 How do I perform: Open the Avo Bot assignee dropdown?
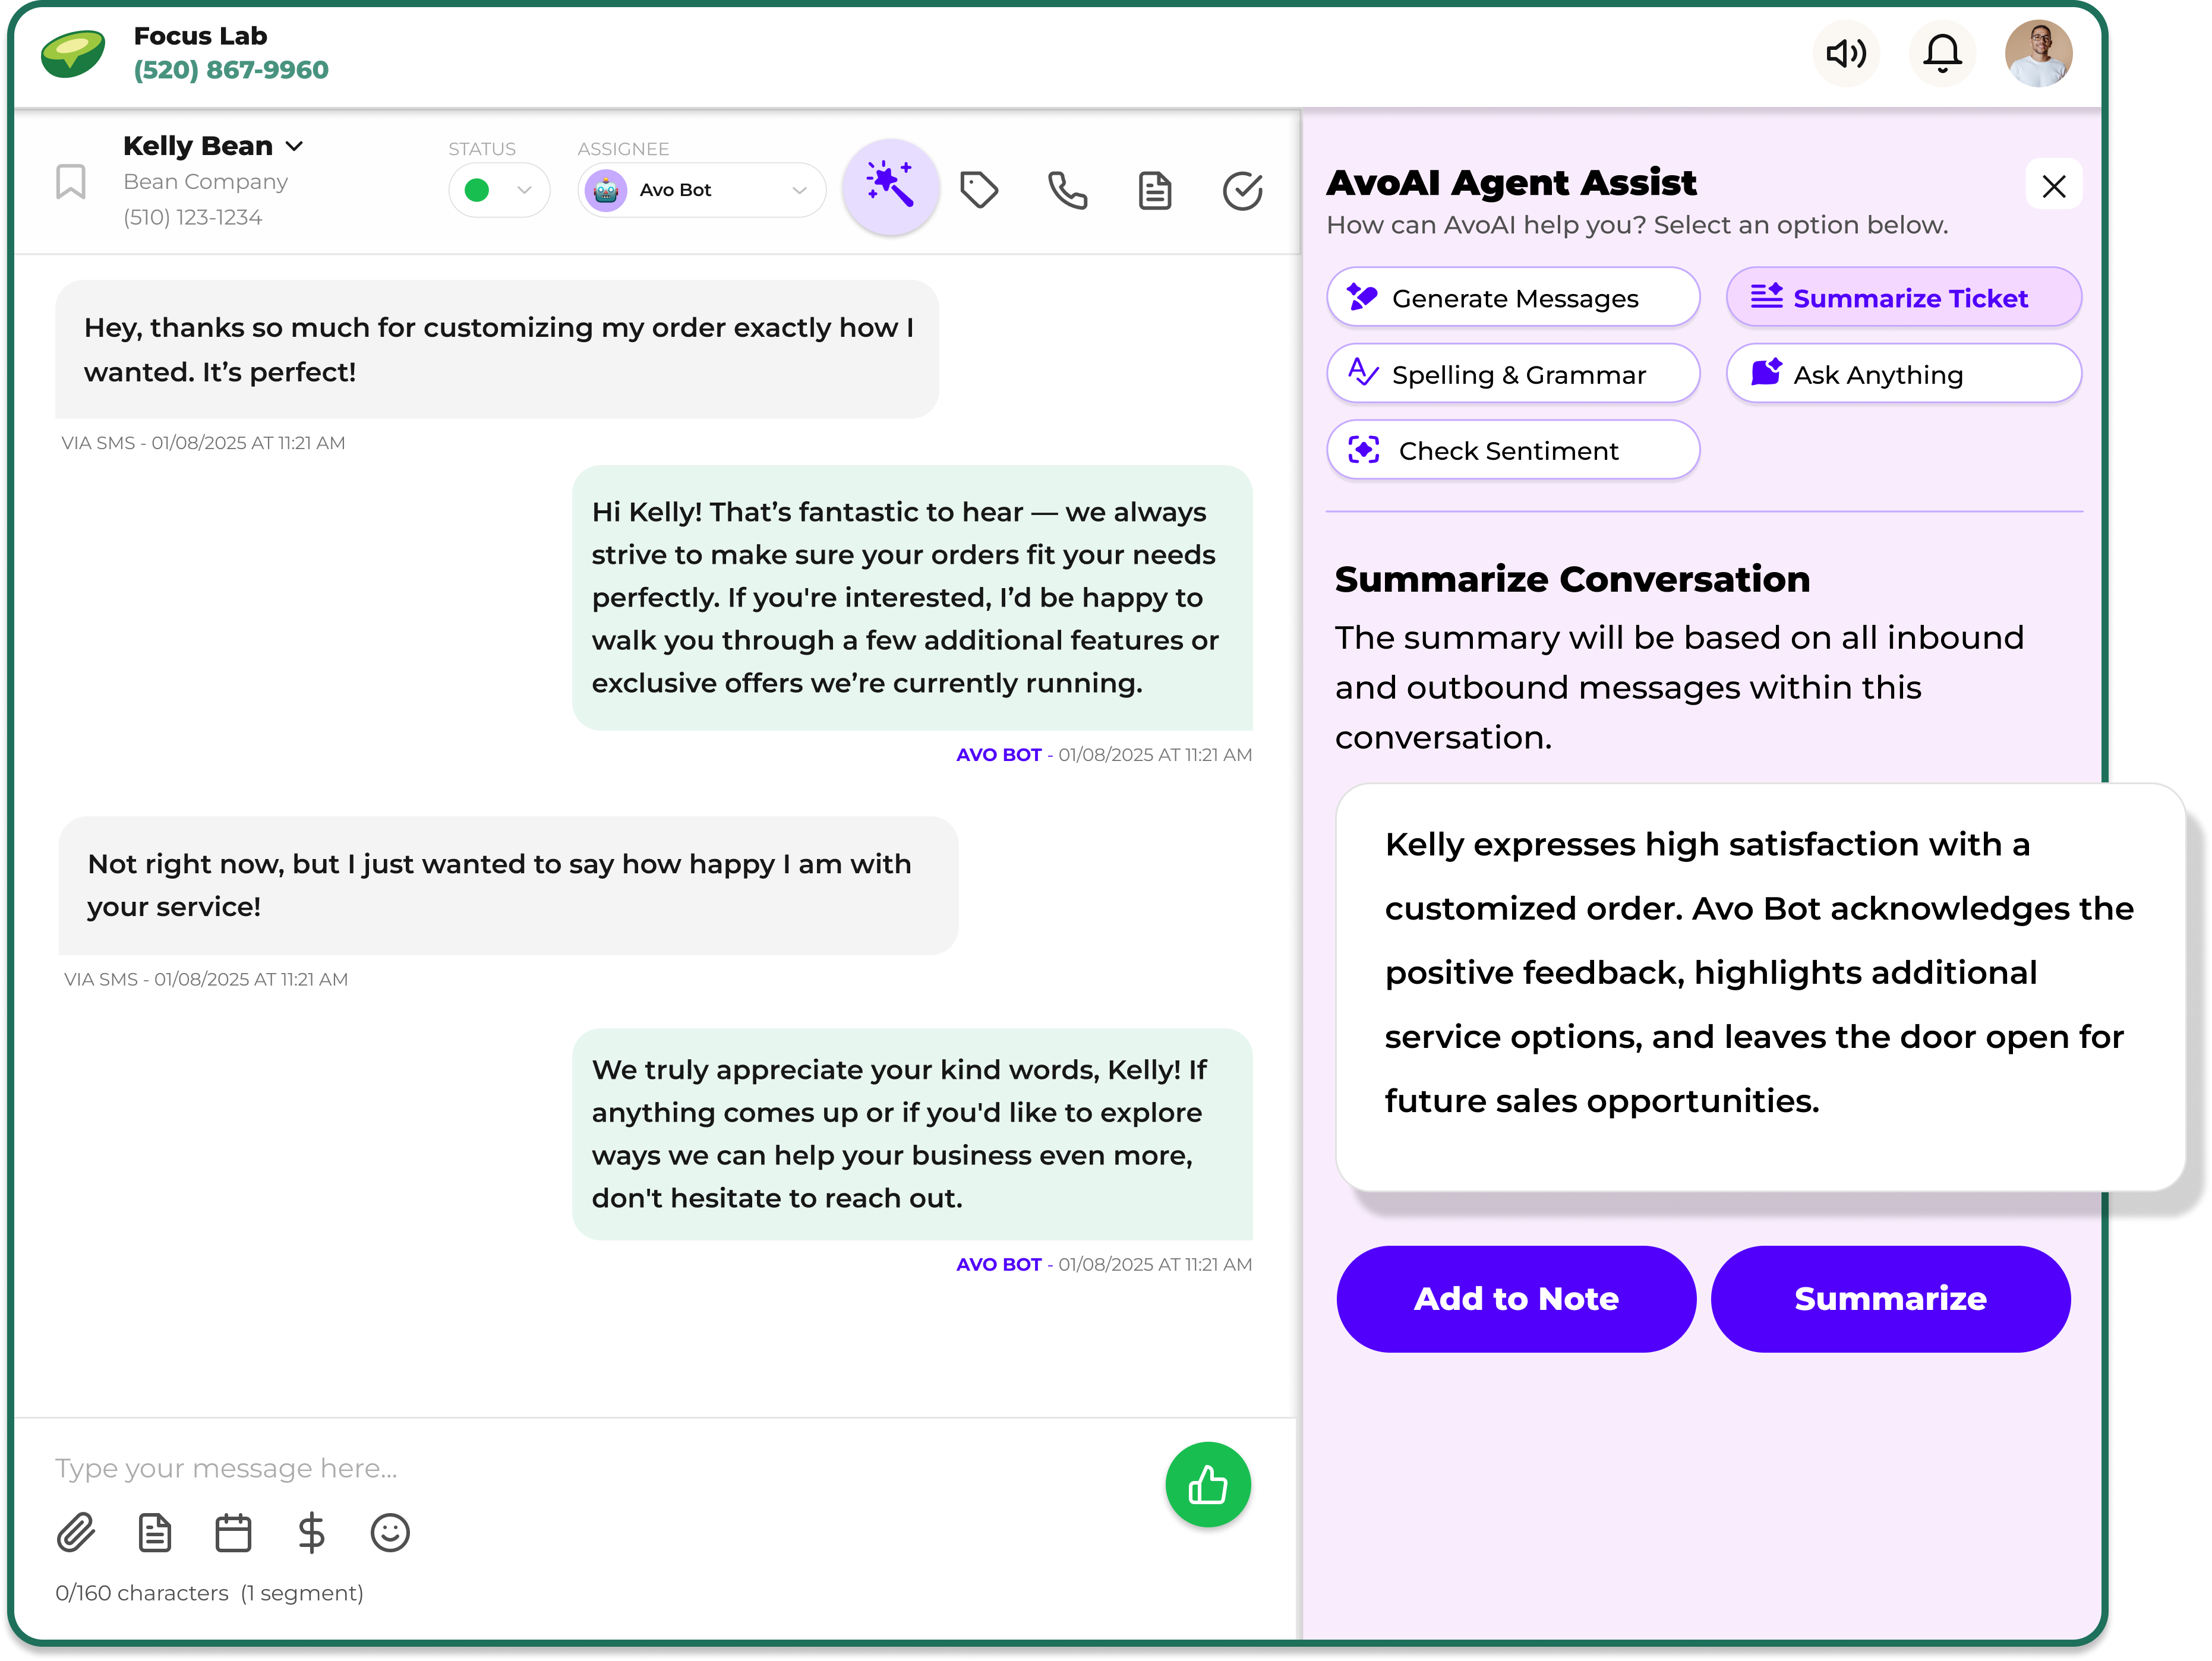701,190
